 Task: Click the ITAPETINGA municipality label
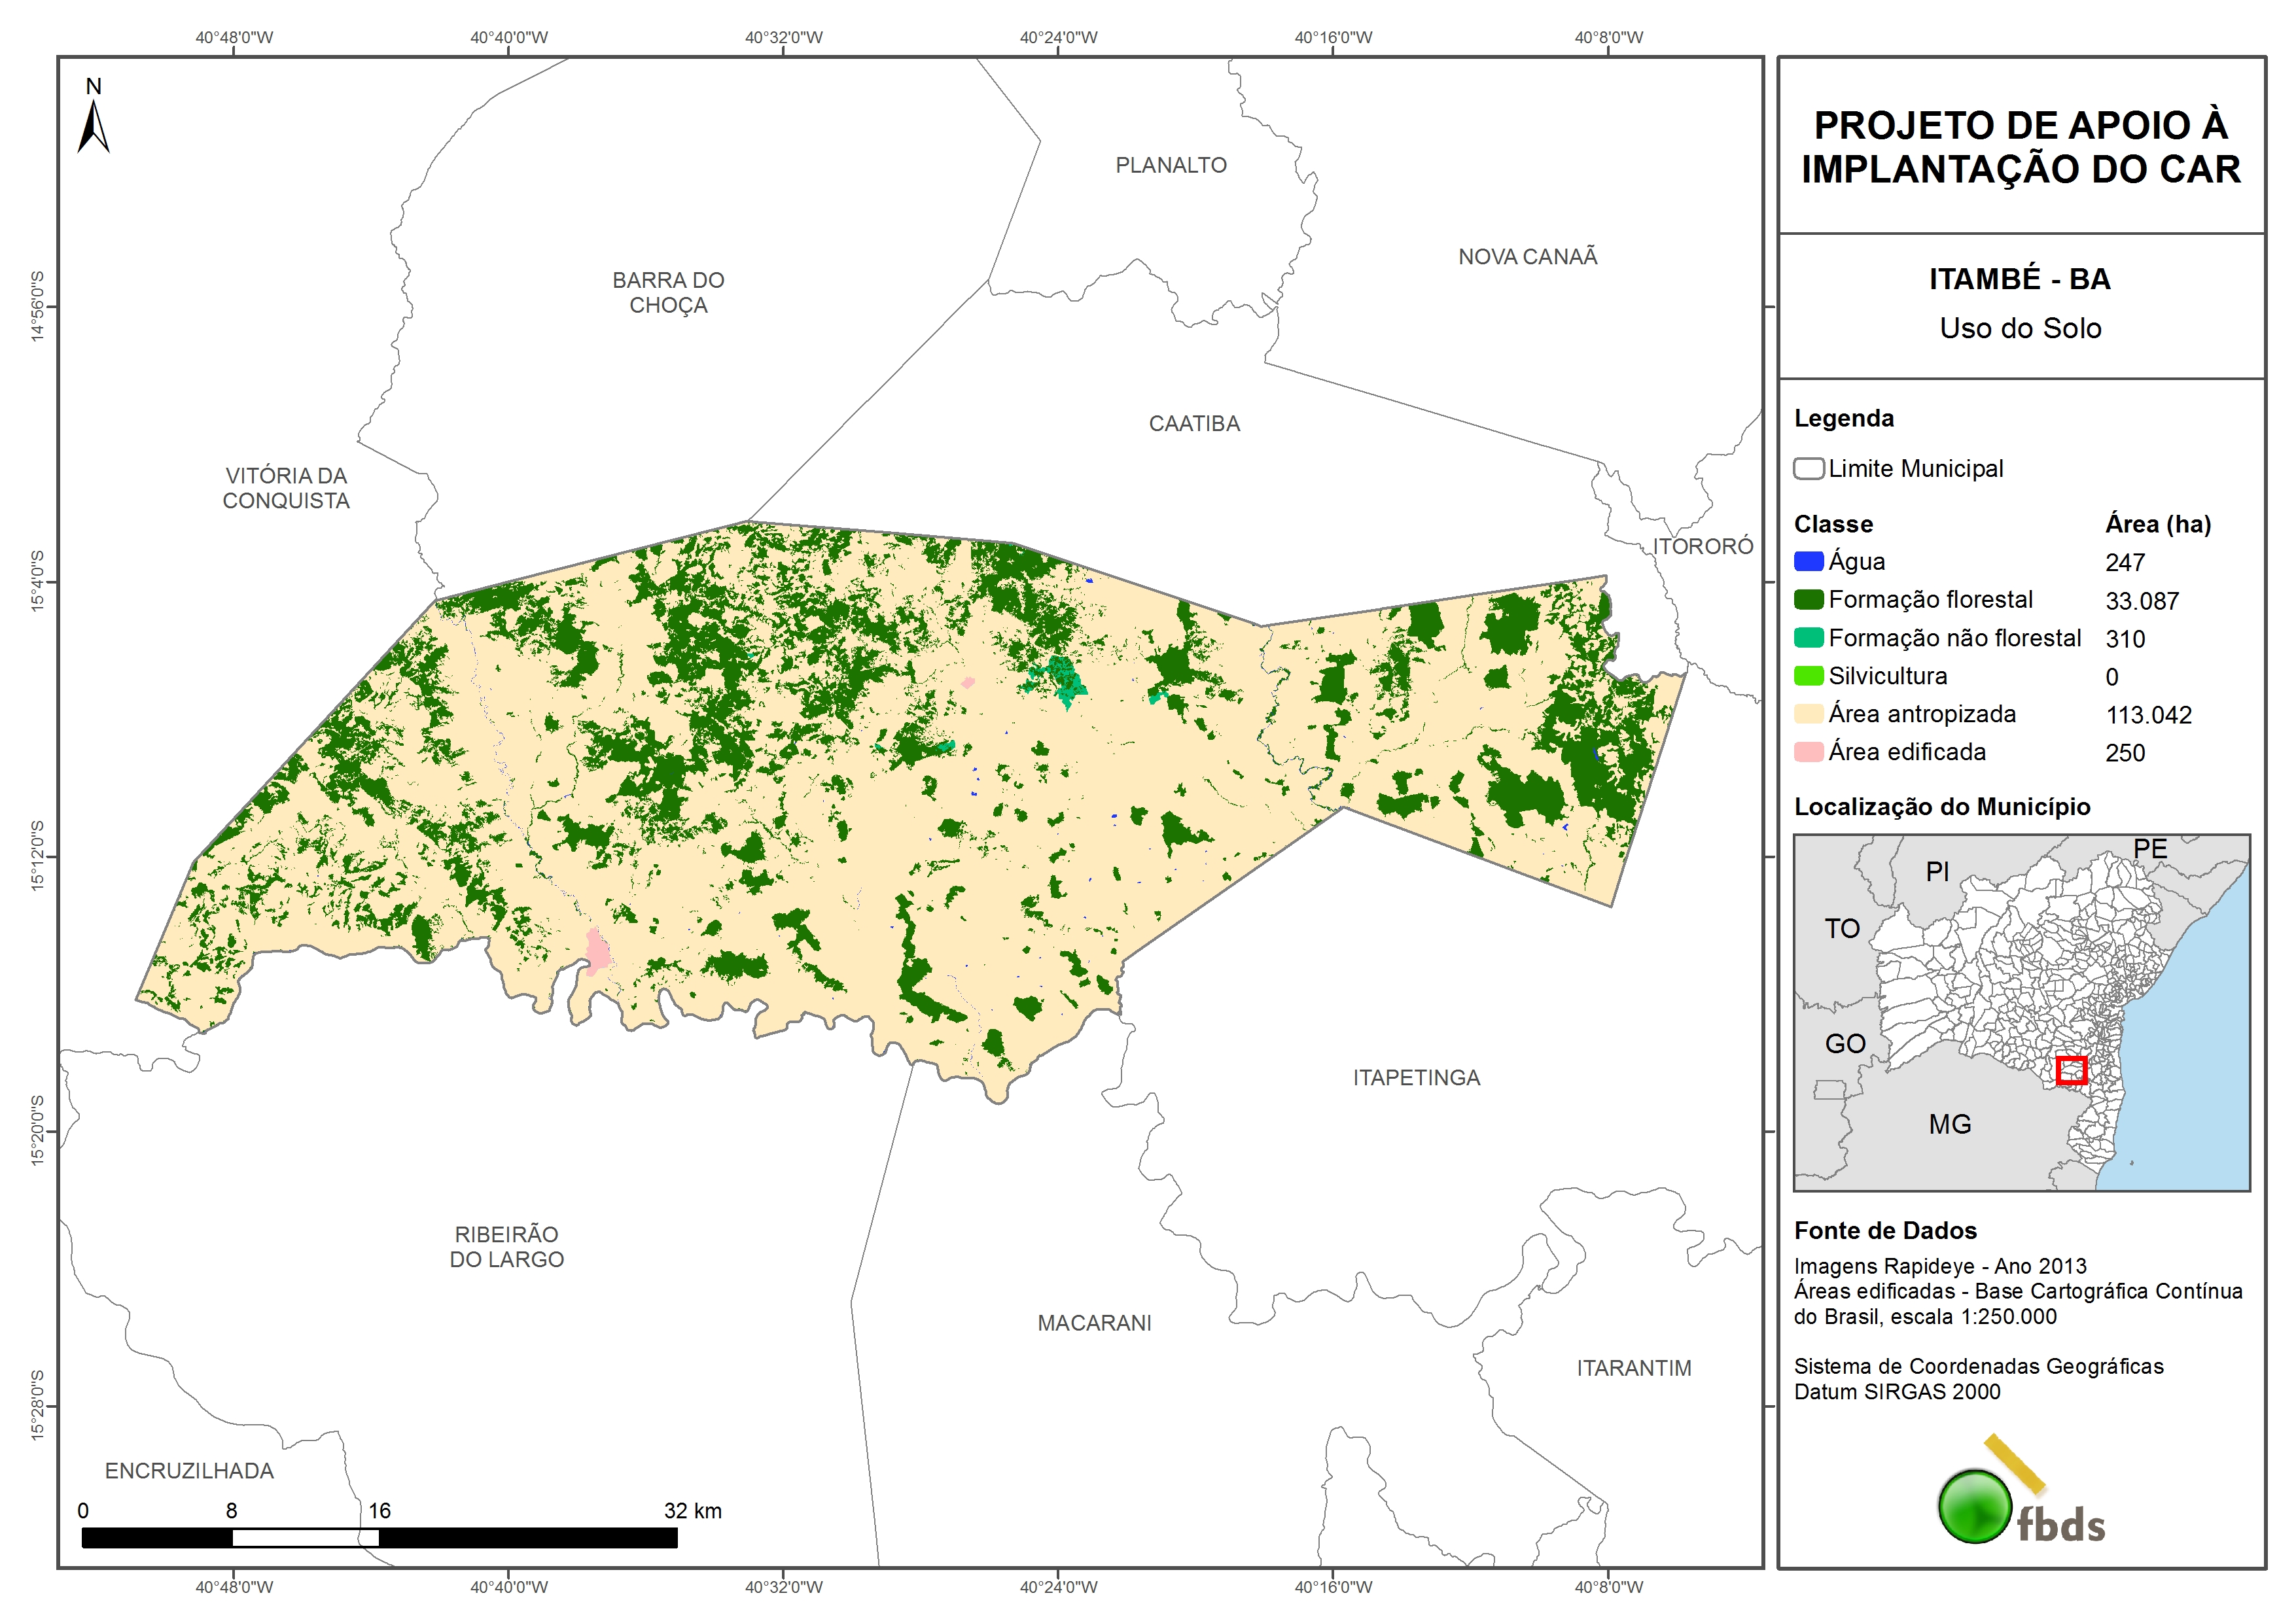[x=1416, y=1078]
